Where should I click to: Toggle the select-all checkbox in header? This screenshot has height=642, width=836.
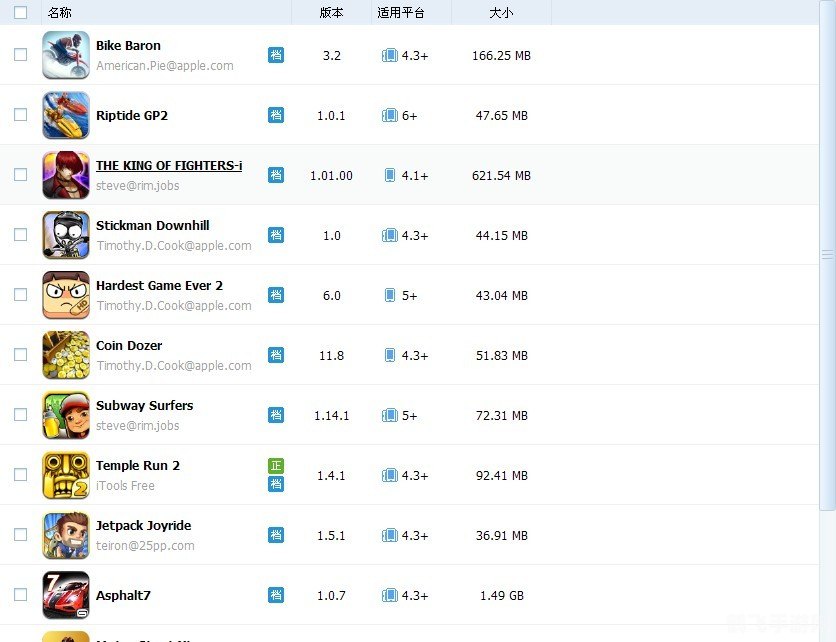click(20, 13)
